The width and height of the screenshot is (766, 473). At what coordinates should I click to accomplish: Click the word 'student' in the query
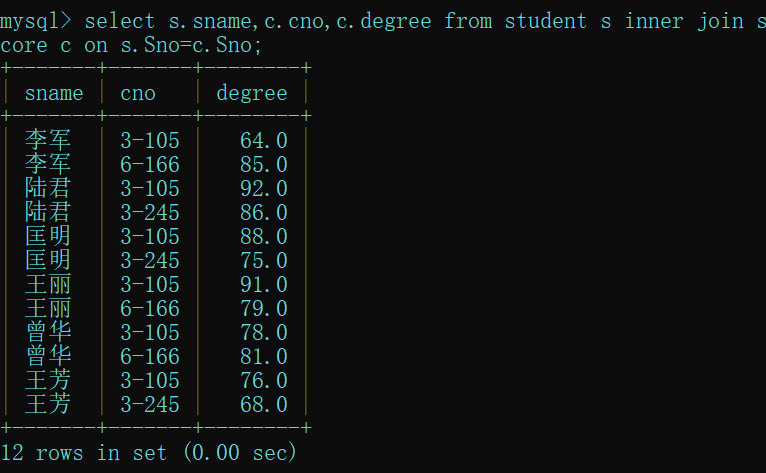pyautogui.click(x=545, y=21)
